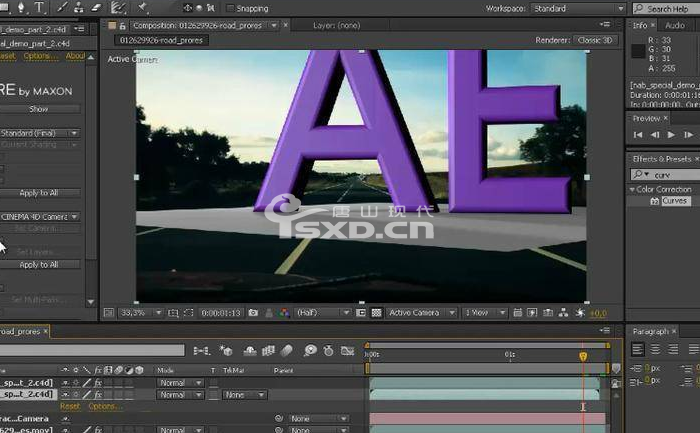The image size is (700, 433).
Task: Open the Composition tab dropdown arrow
Action: coord(274,25)
